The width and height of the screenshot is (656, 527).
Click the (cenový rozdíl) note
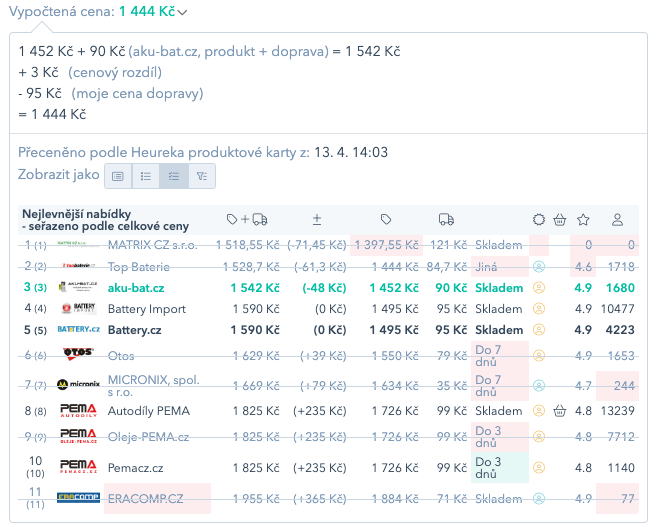(x=115, y=72)
